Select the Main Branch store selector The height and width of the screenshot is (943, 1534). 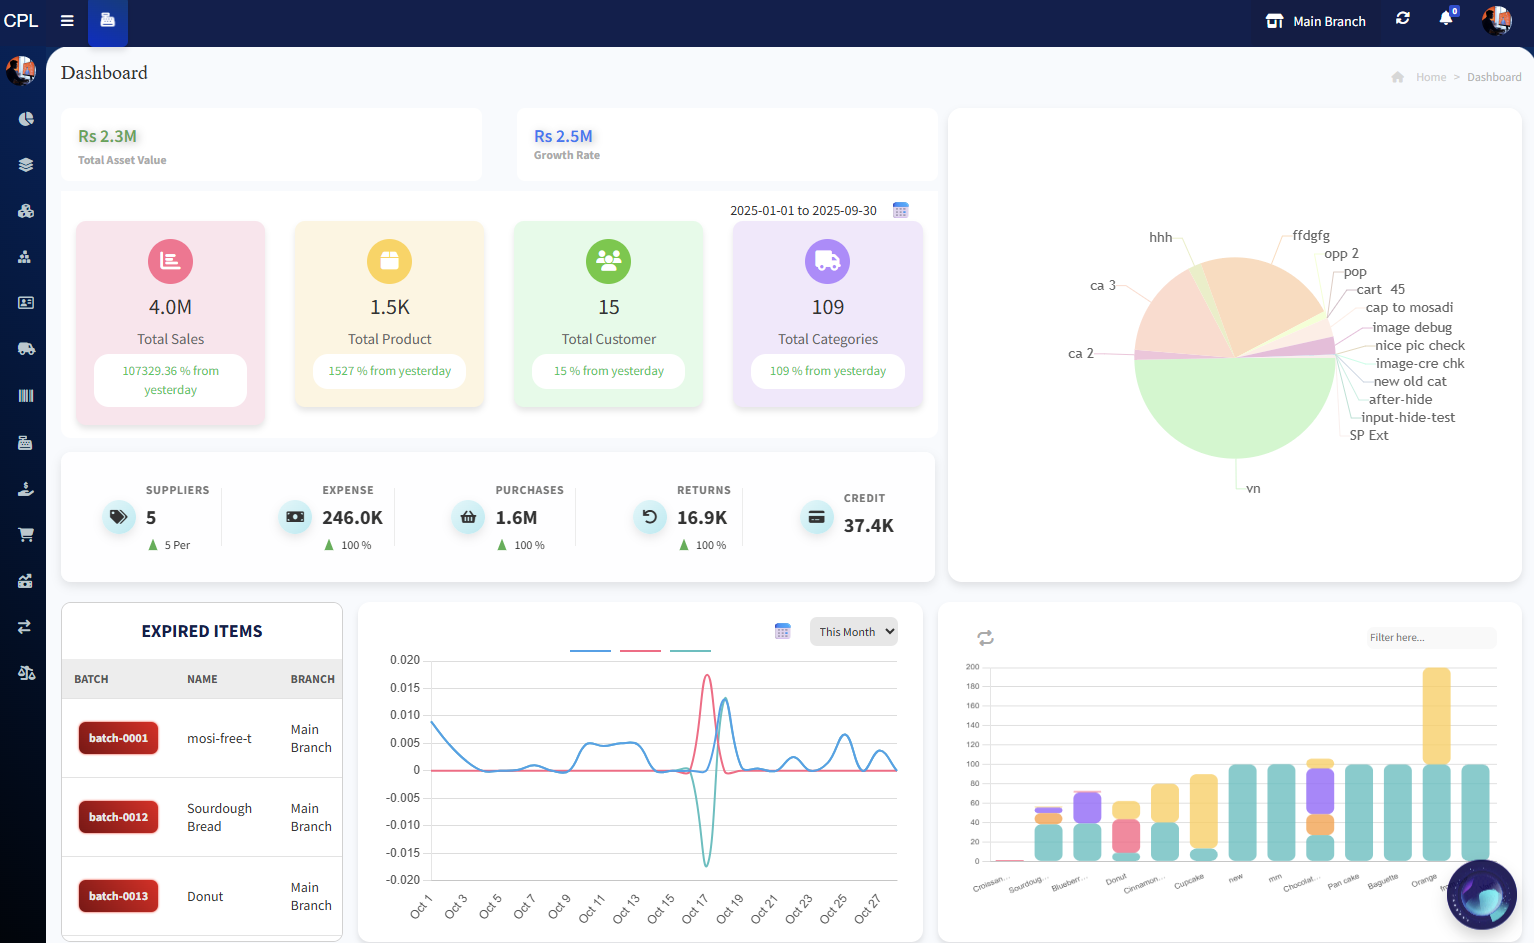(x=1316, y=21)
